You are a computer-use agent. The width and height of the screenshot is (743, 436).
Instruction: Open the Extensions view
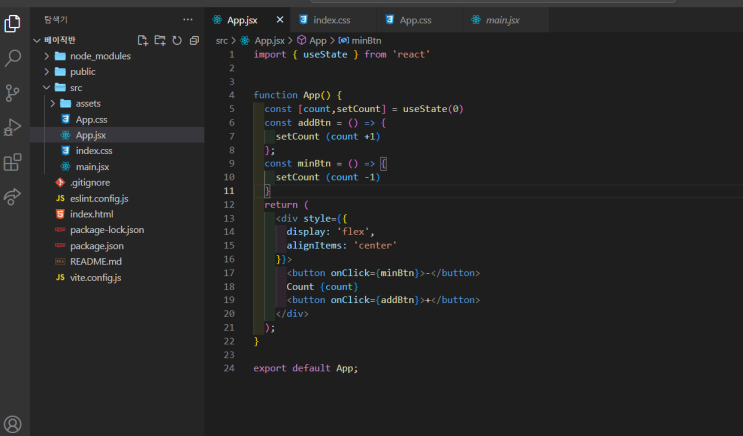point(13,161)
